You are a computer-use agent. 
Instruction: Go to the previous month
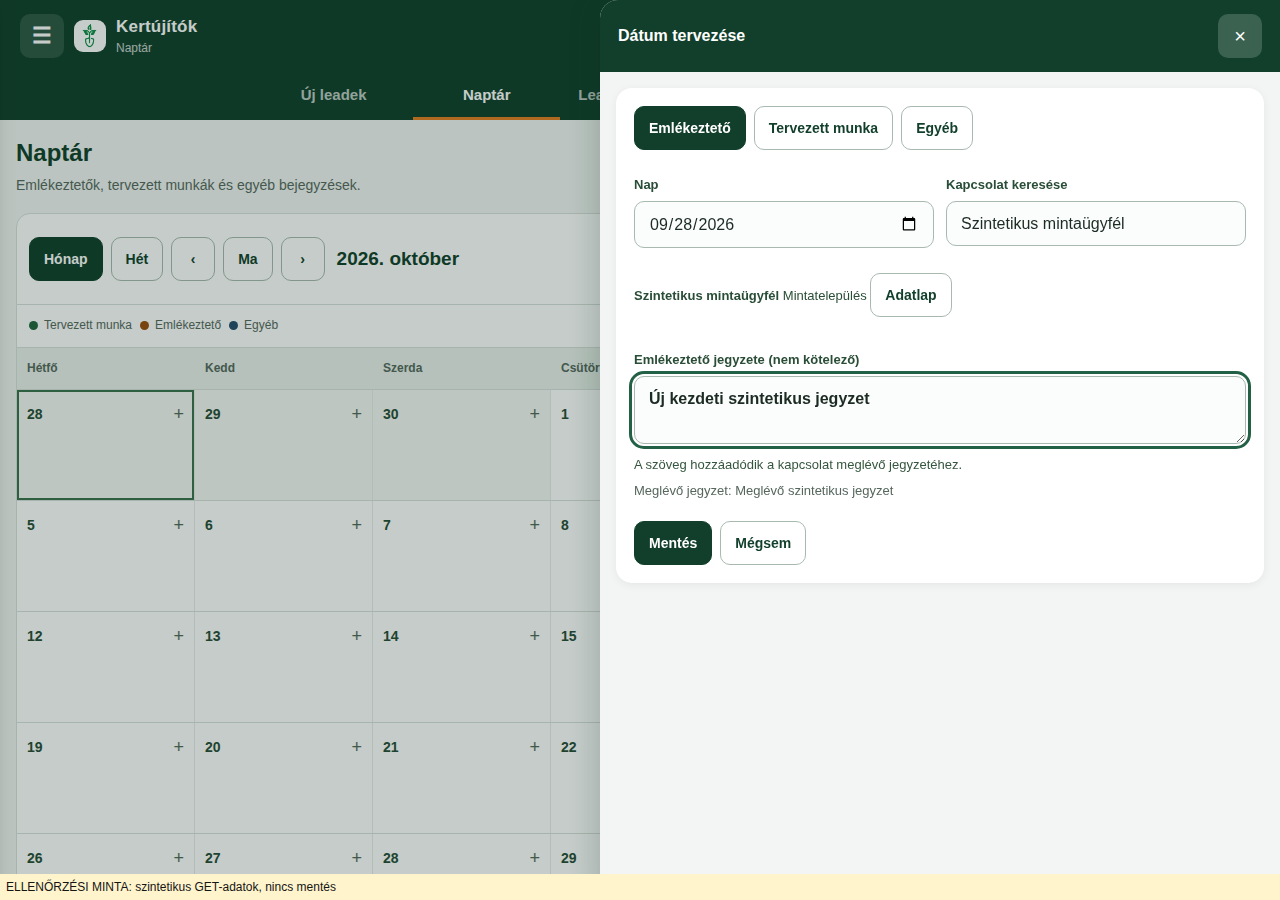(193, 259)
